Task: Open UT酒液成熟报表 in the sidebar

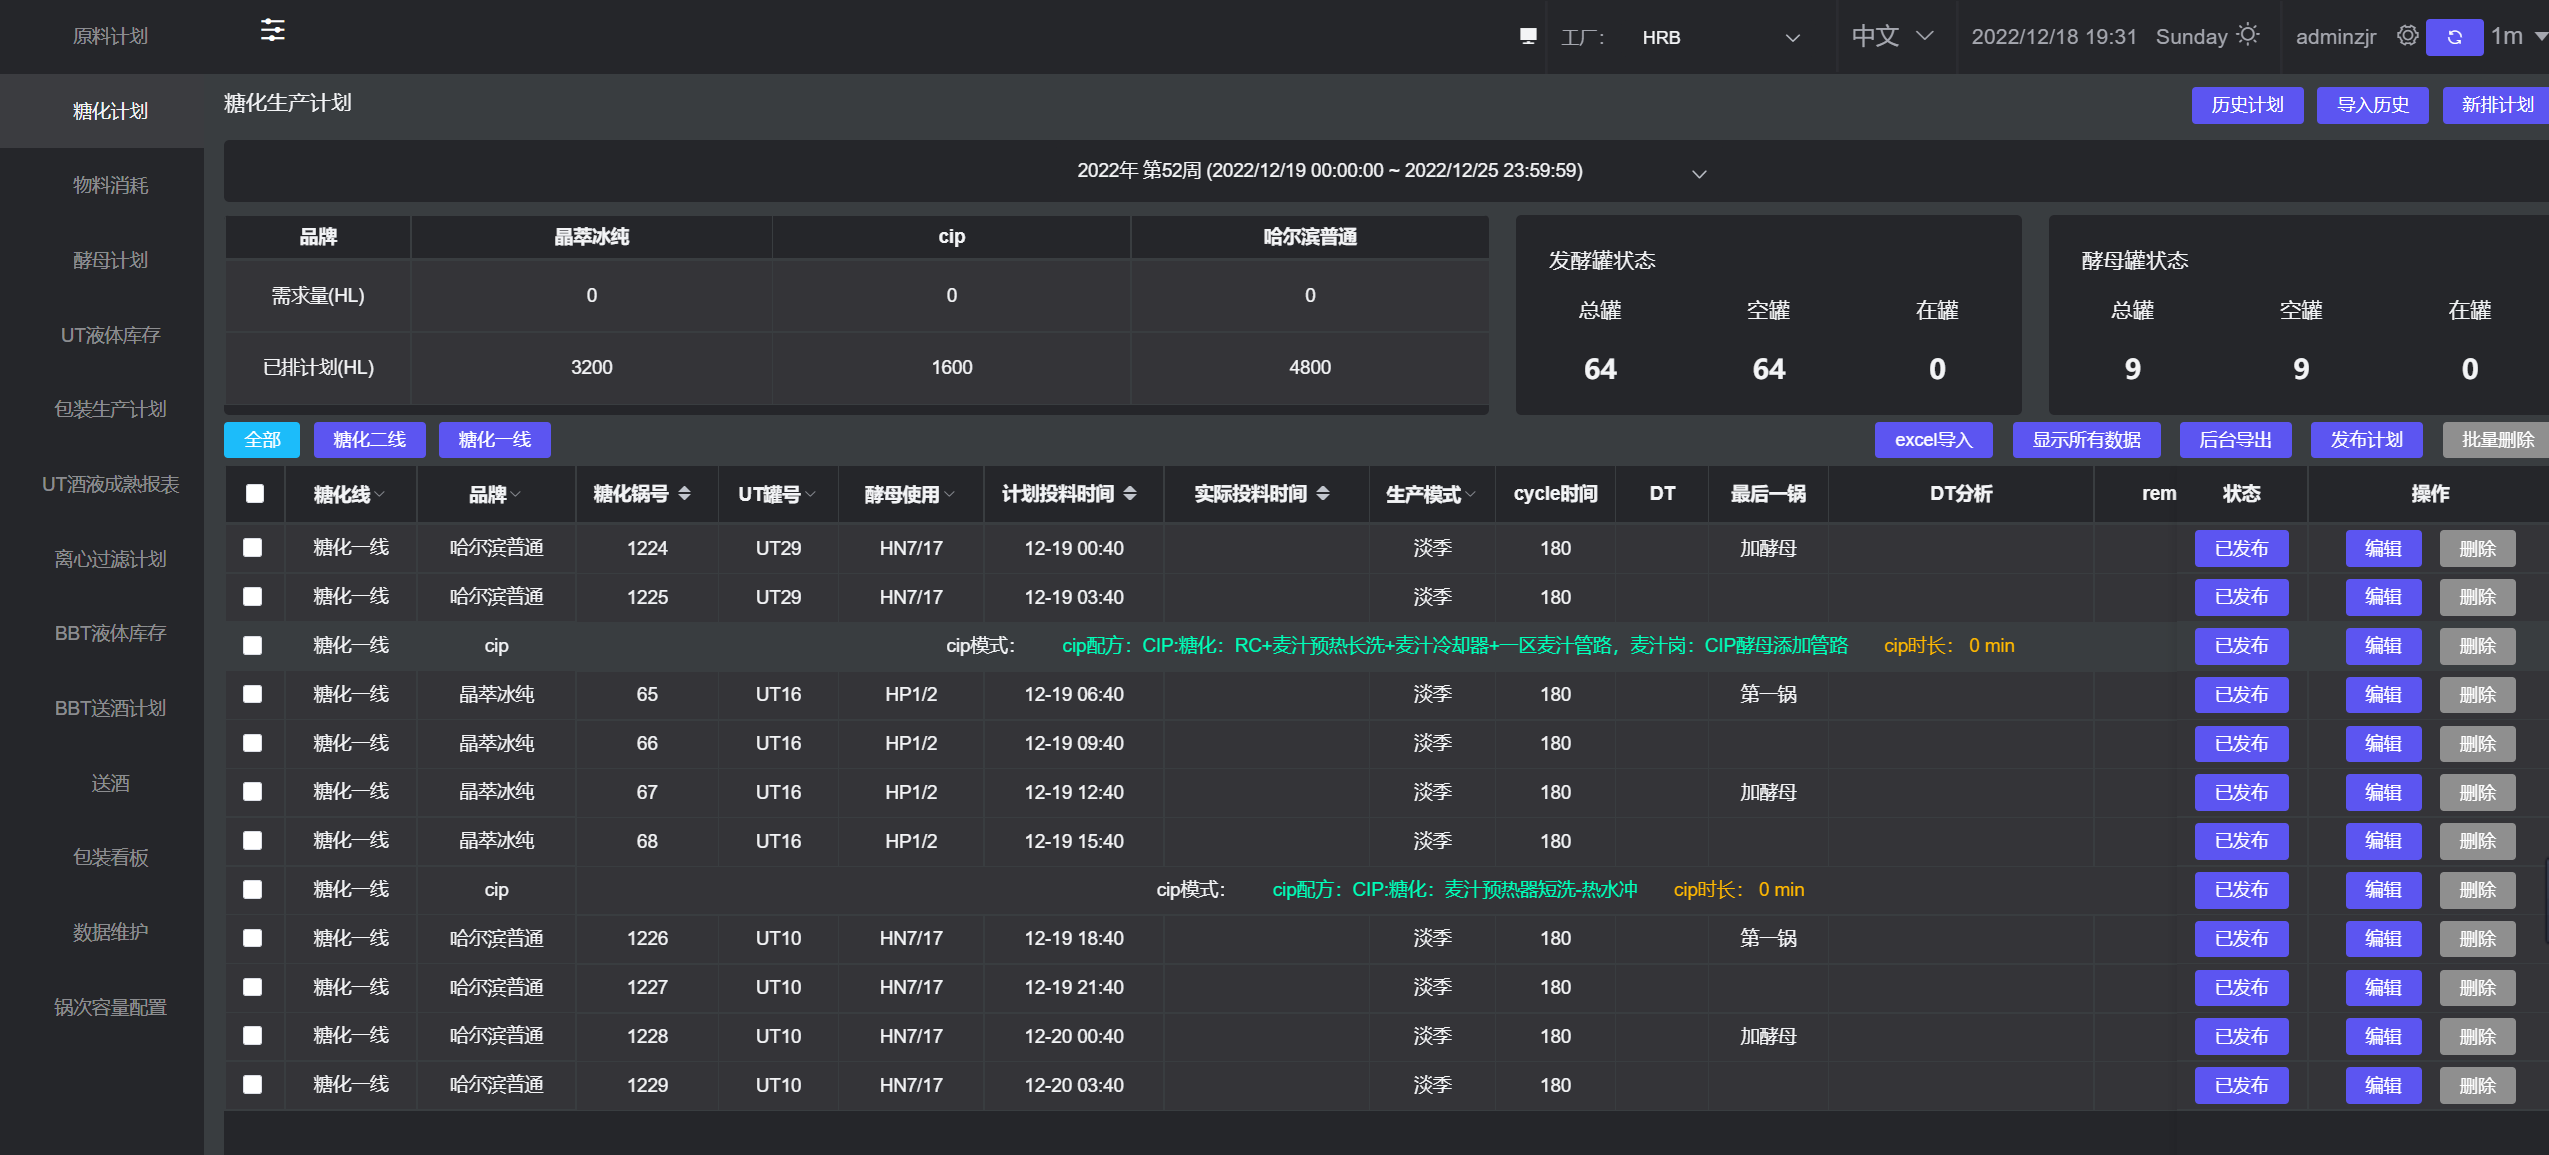Action: (110, 484)
